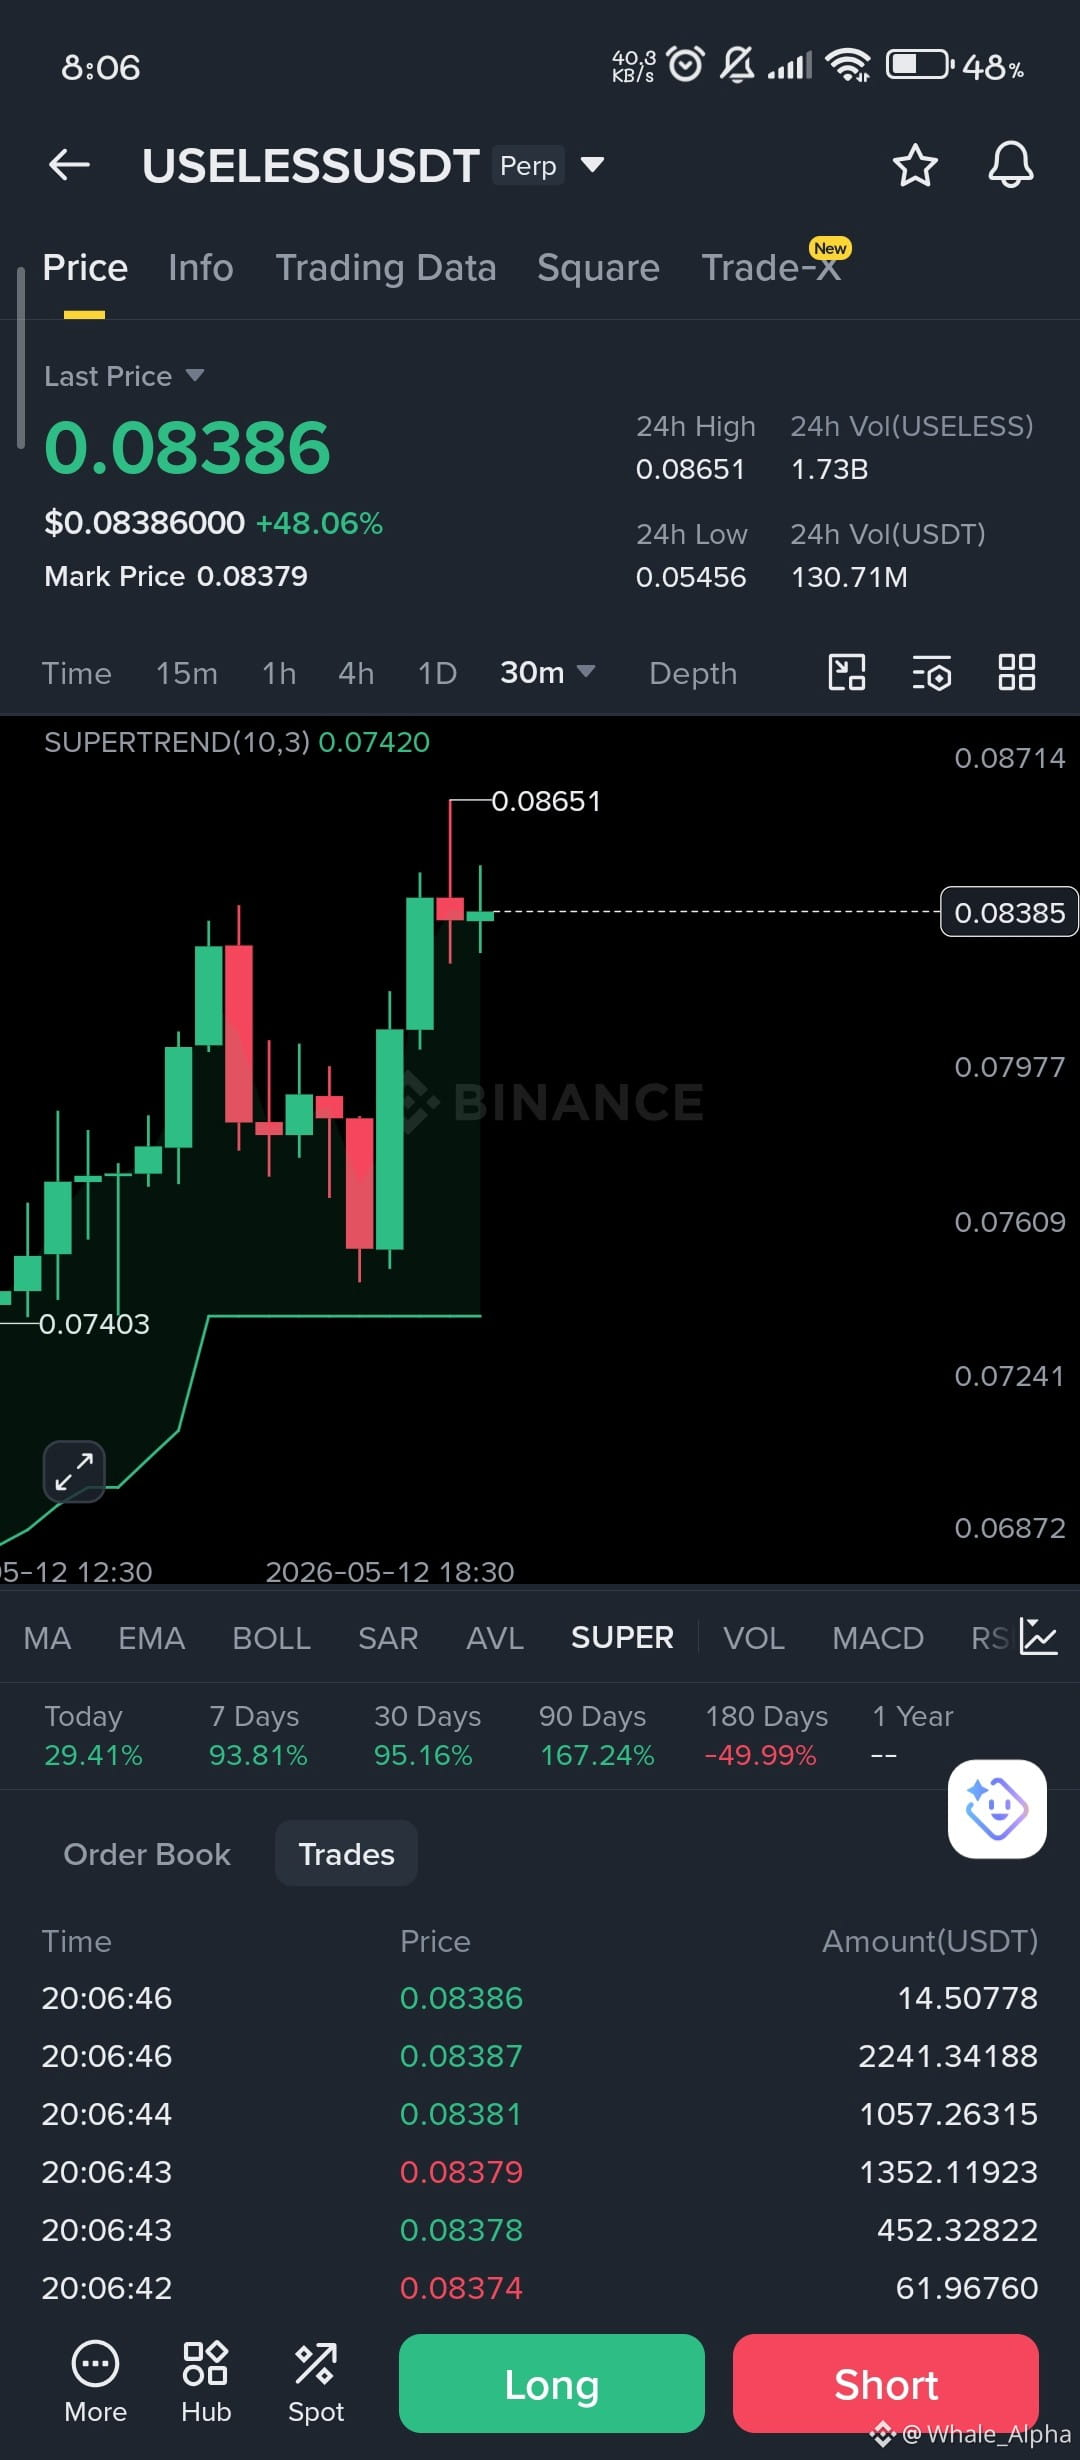Select the Trades tab
Viewport: 1080px width, 2460px height.
coord(346,1854)
